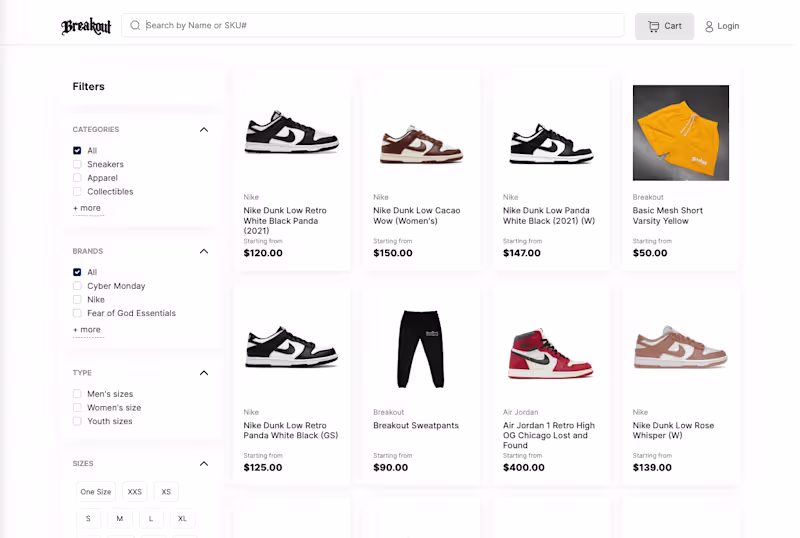Open black Breakout Sweatpants image
Viewport: 800px width, 538px height.
pos(421,348)
